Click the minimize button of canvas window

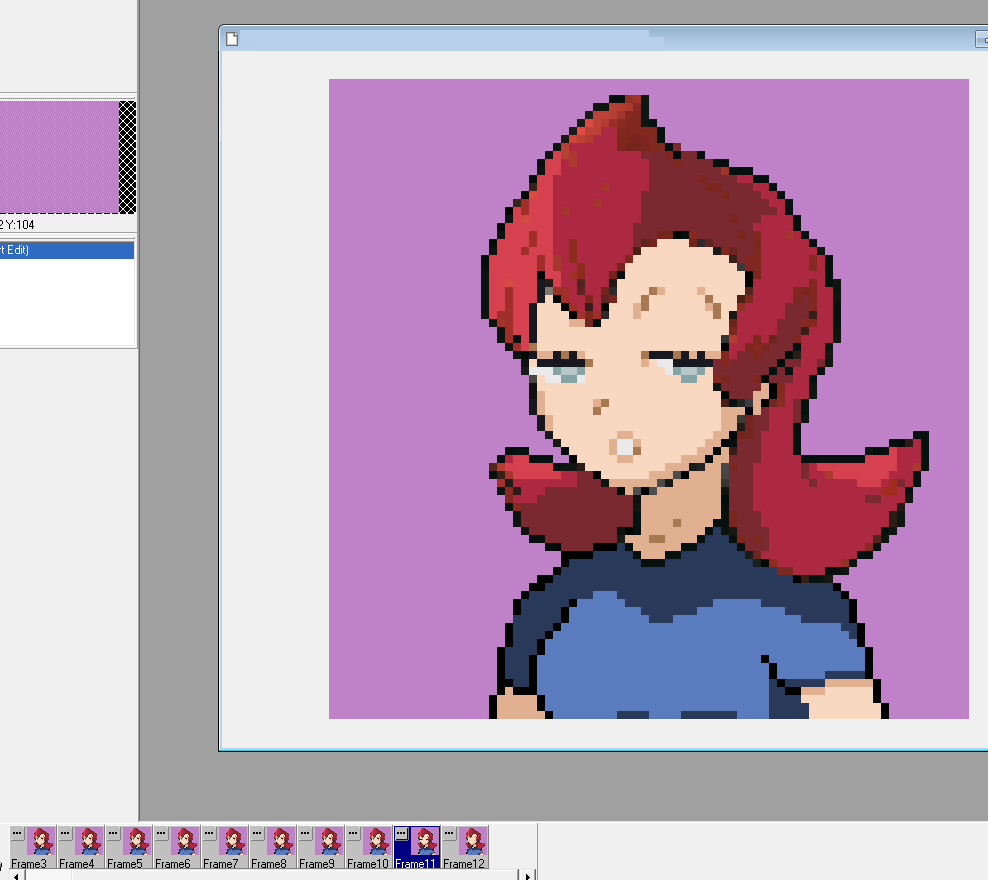pyautogui.click(x=981, y=39)
